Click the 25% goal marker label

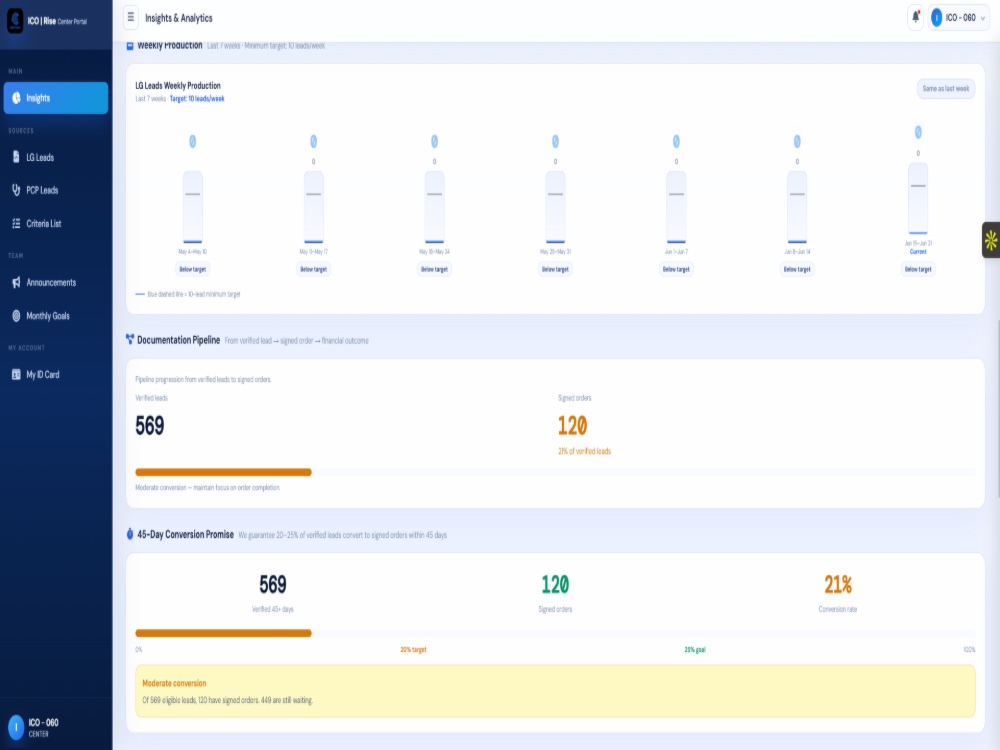(x=695, y=650)
